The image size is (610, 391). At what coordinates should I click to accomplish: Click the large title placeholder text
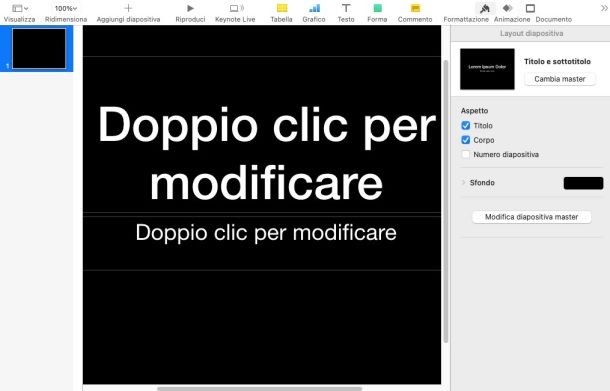pos(266,154)
